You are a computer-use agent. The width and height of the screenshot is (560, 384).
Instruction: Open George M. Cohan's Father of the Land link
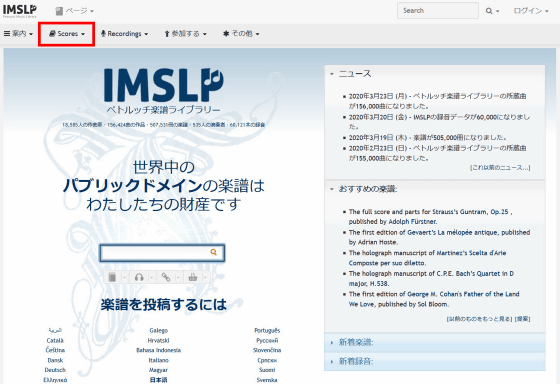(x=434, y=299)
